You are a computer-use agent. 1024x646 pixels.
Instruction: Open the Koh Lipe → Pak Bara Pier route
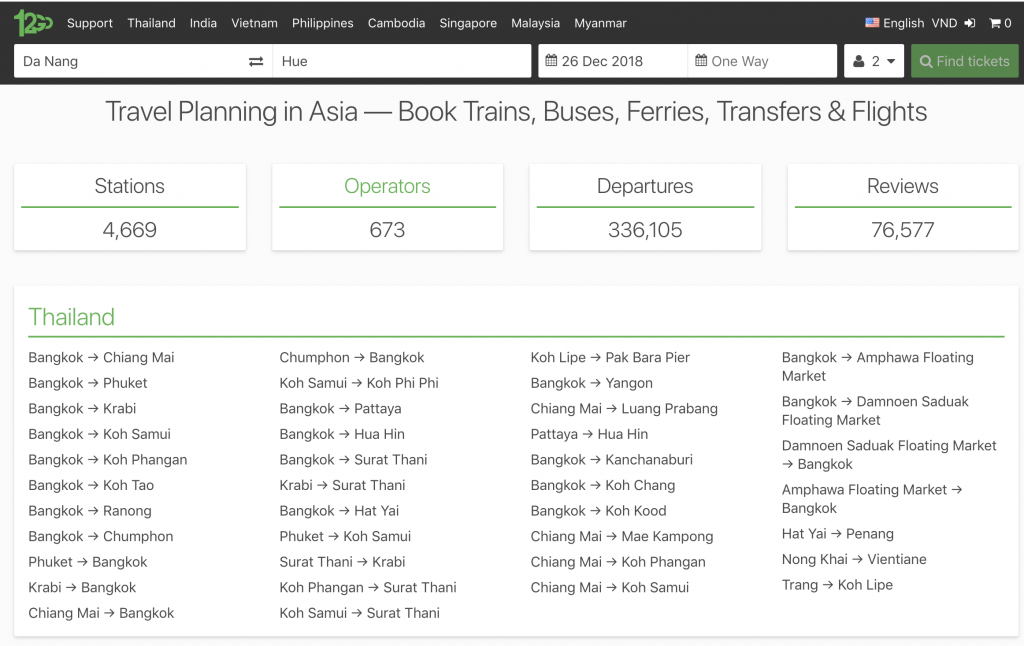tap(610, 357)
